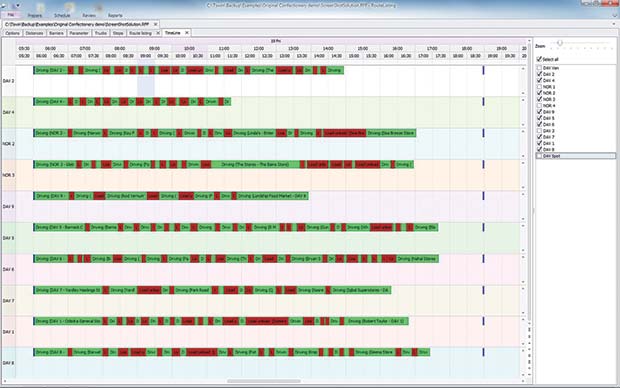Select the DAV 4 row label
This screenshot has height=388, width=620.
tap(8, 112)
